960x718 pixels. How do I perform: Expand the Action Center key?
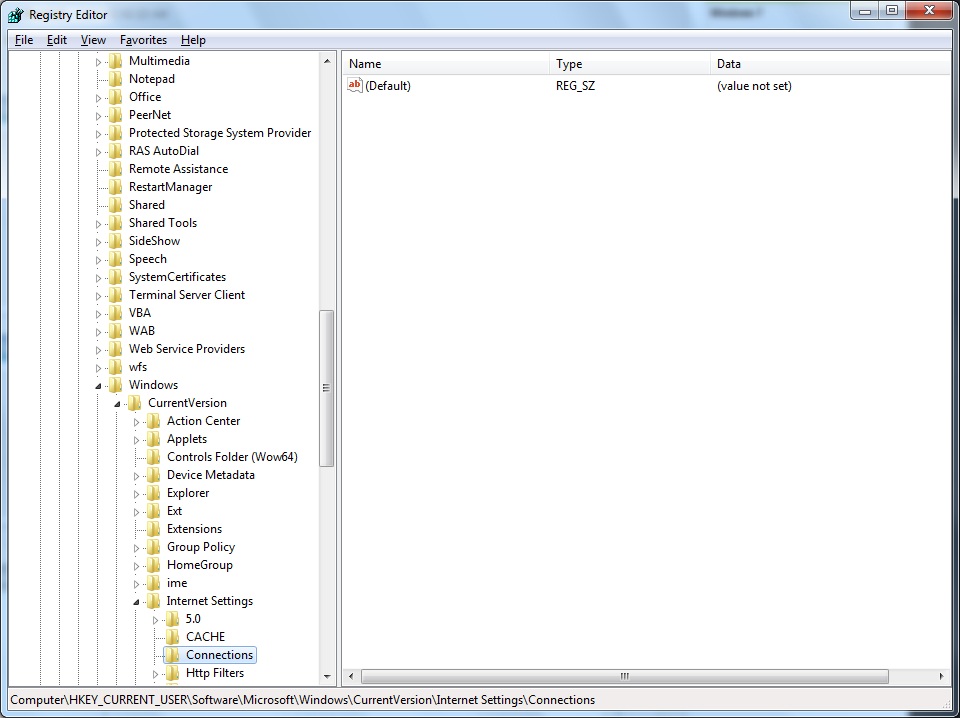click(x=136, y=422)
